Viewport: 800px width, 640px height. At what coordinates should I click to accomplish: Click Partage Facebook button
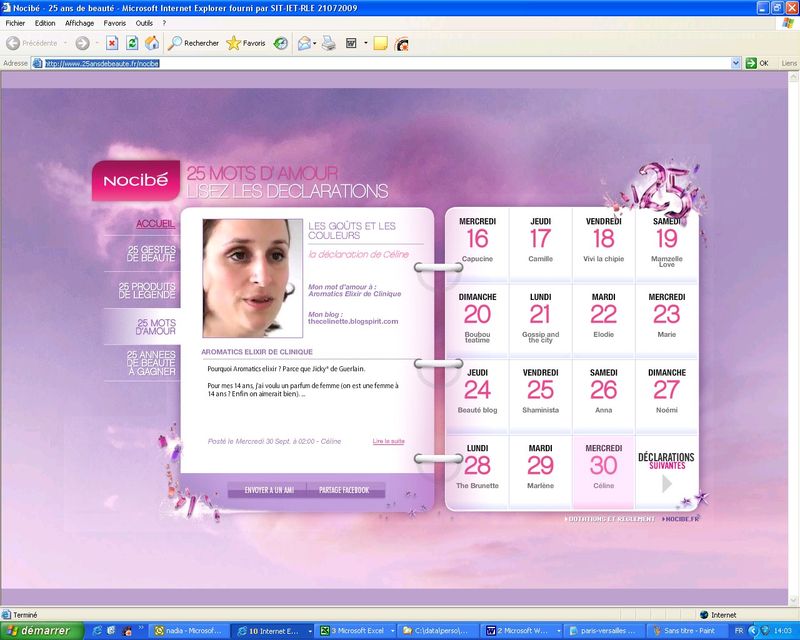point(344,490)
